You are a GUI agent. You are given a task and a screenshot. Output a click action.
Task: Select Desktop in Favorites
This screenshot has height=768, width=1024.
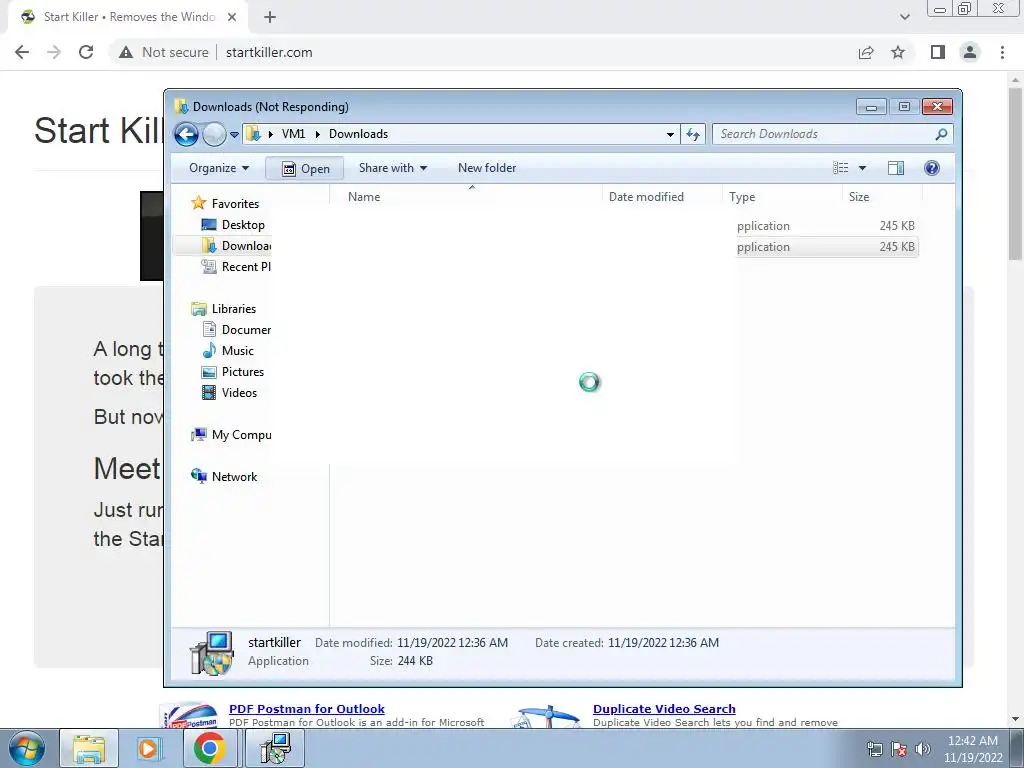[x=233, y=225]
